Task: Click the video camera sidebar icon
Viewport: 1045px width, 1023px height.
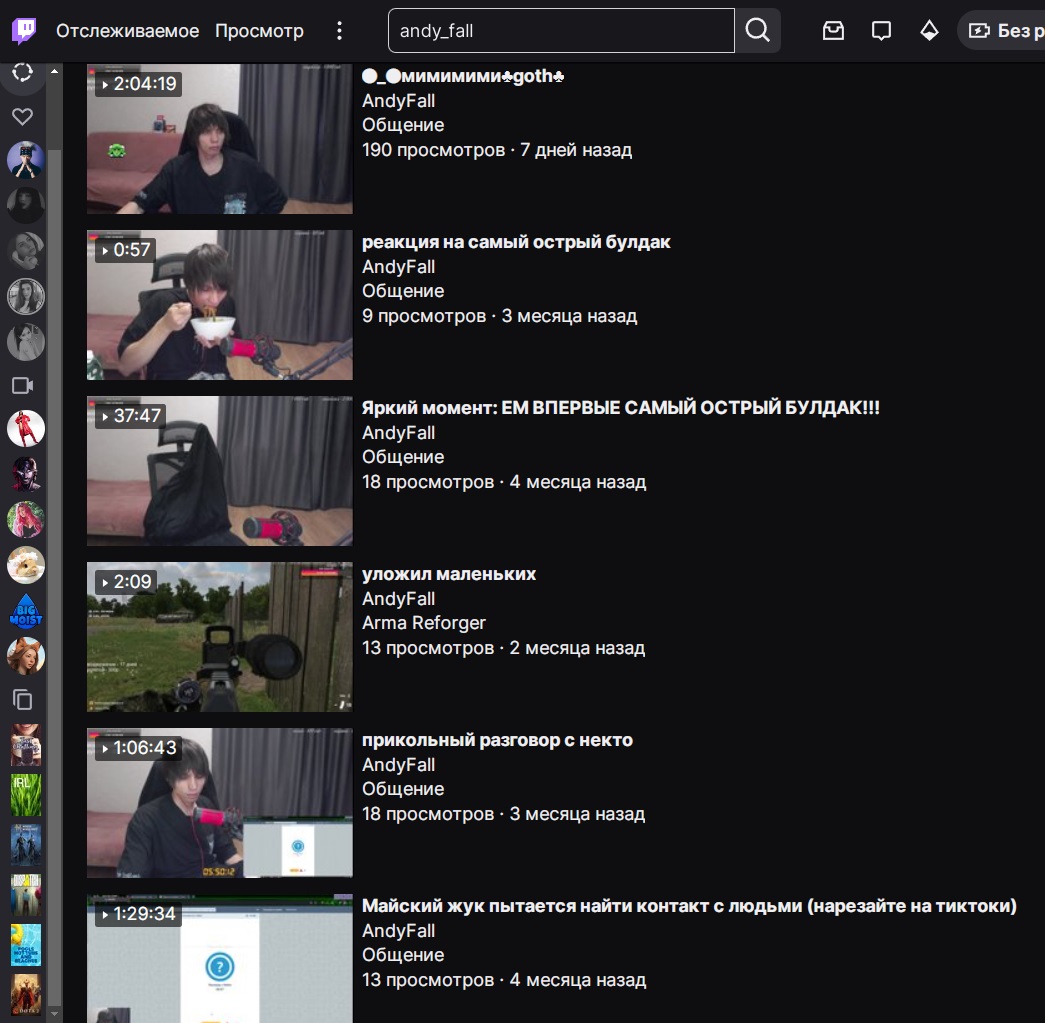Action: (x=23, y=386)
